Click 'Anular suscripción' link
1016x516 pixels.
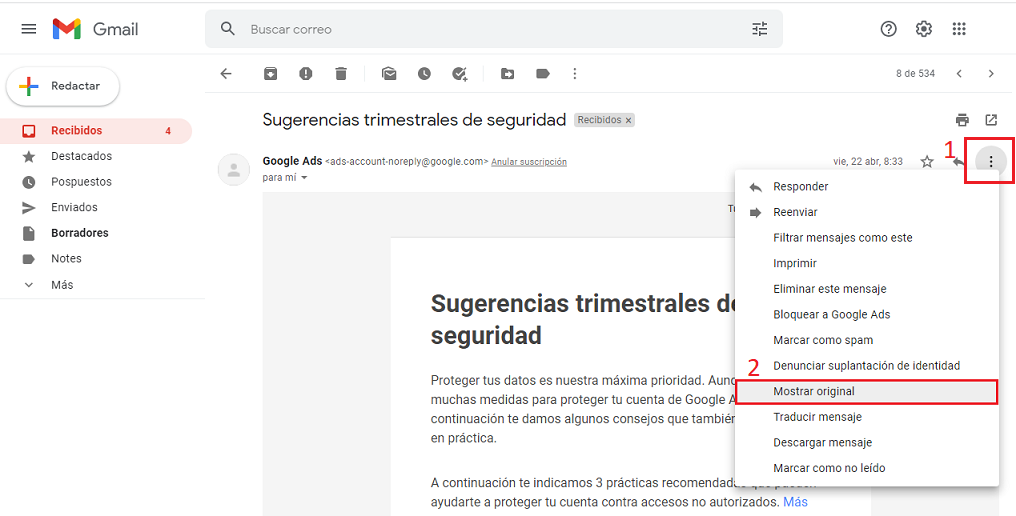(x=529, y=162)
